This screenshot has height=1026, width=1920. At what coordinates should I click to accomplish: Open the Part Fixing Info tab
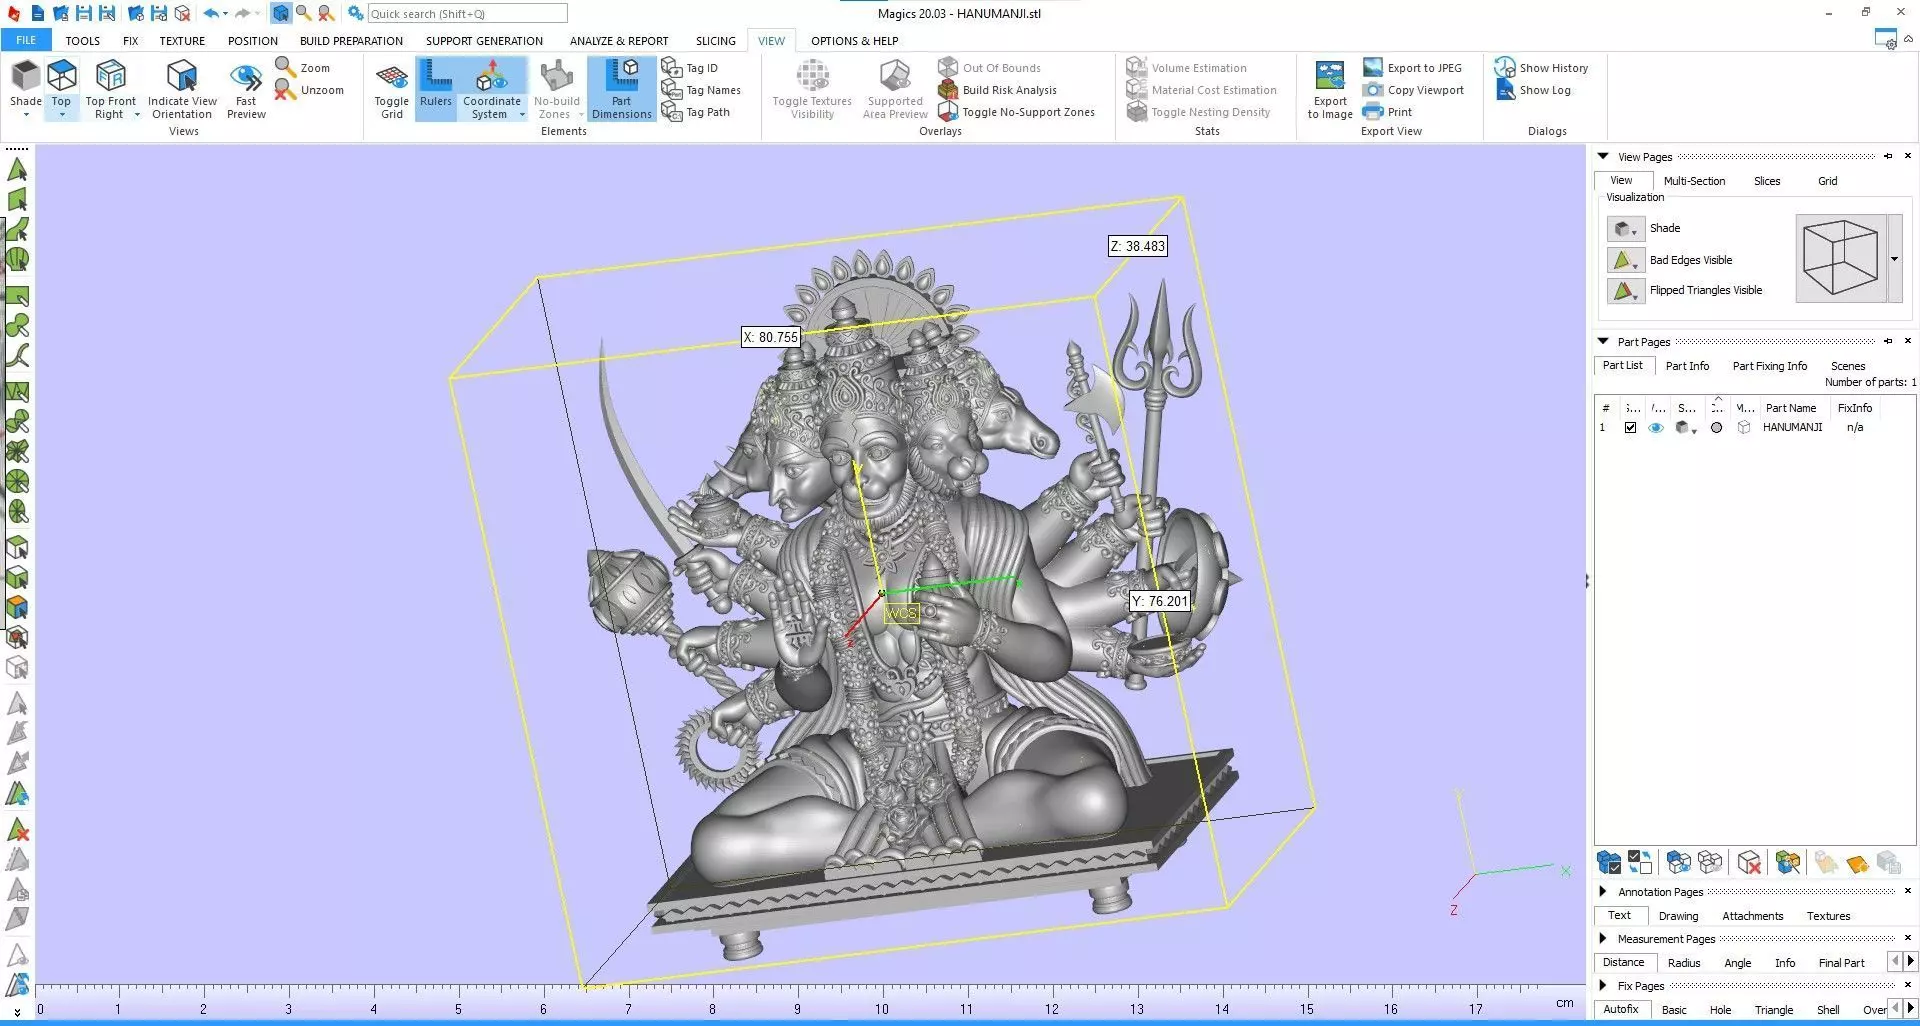point(1769,366)
